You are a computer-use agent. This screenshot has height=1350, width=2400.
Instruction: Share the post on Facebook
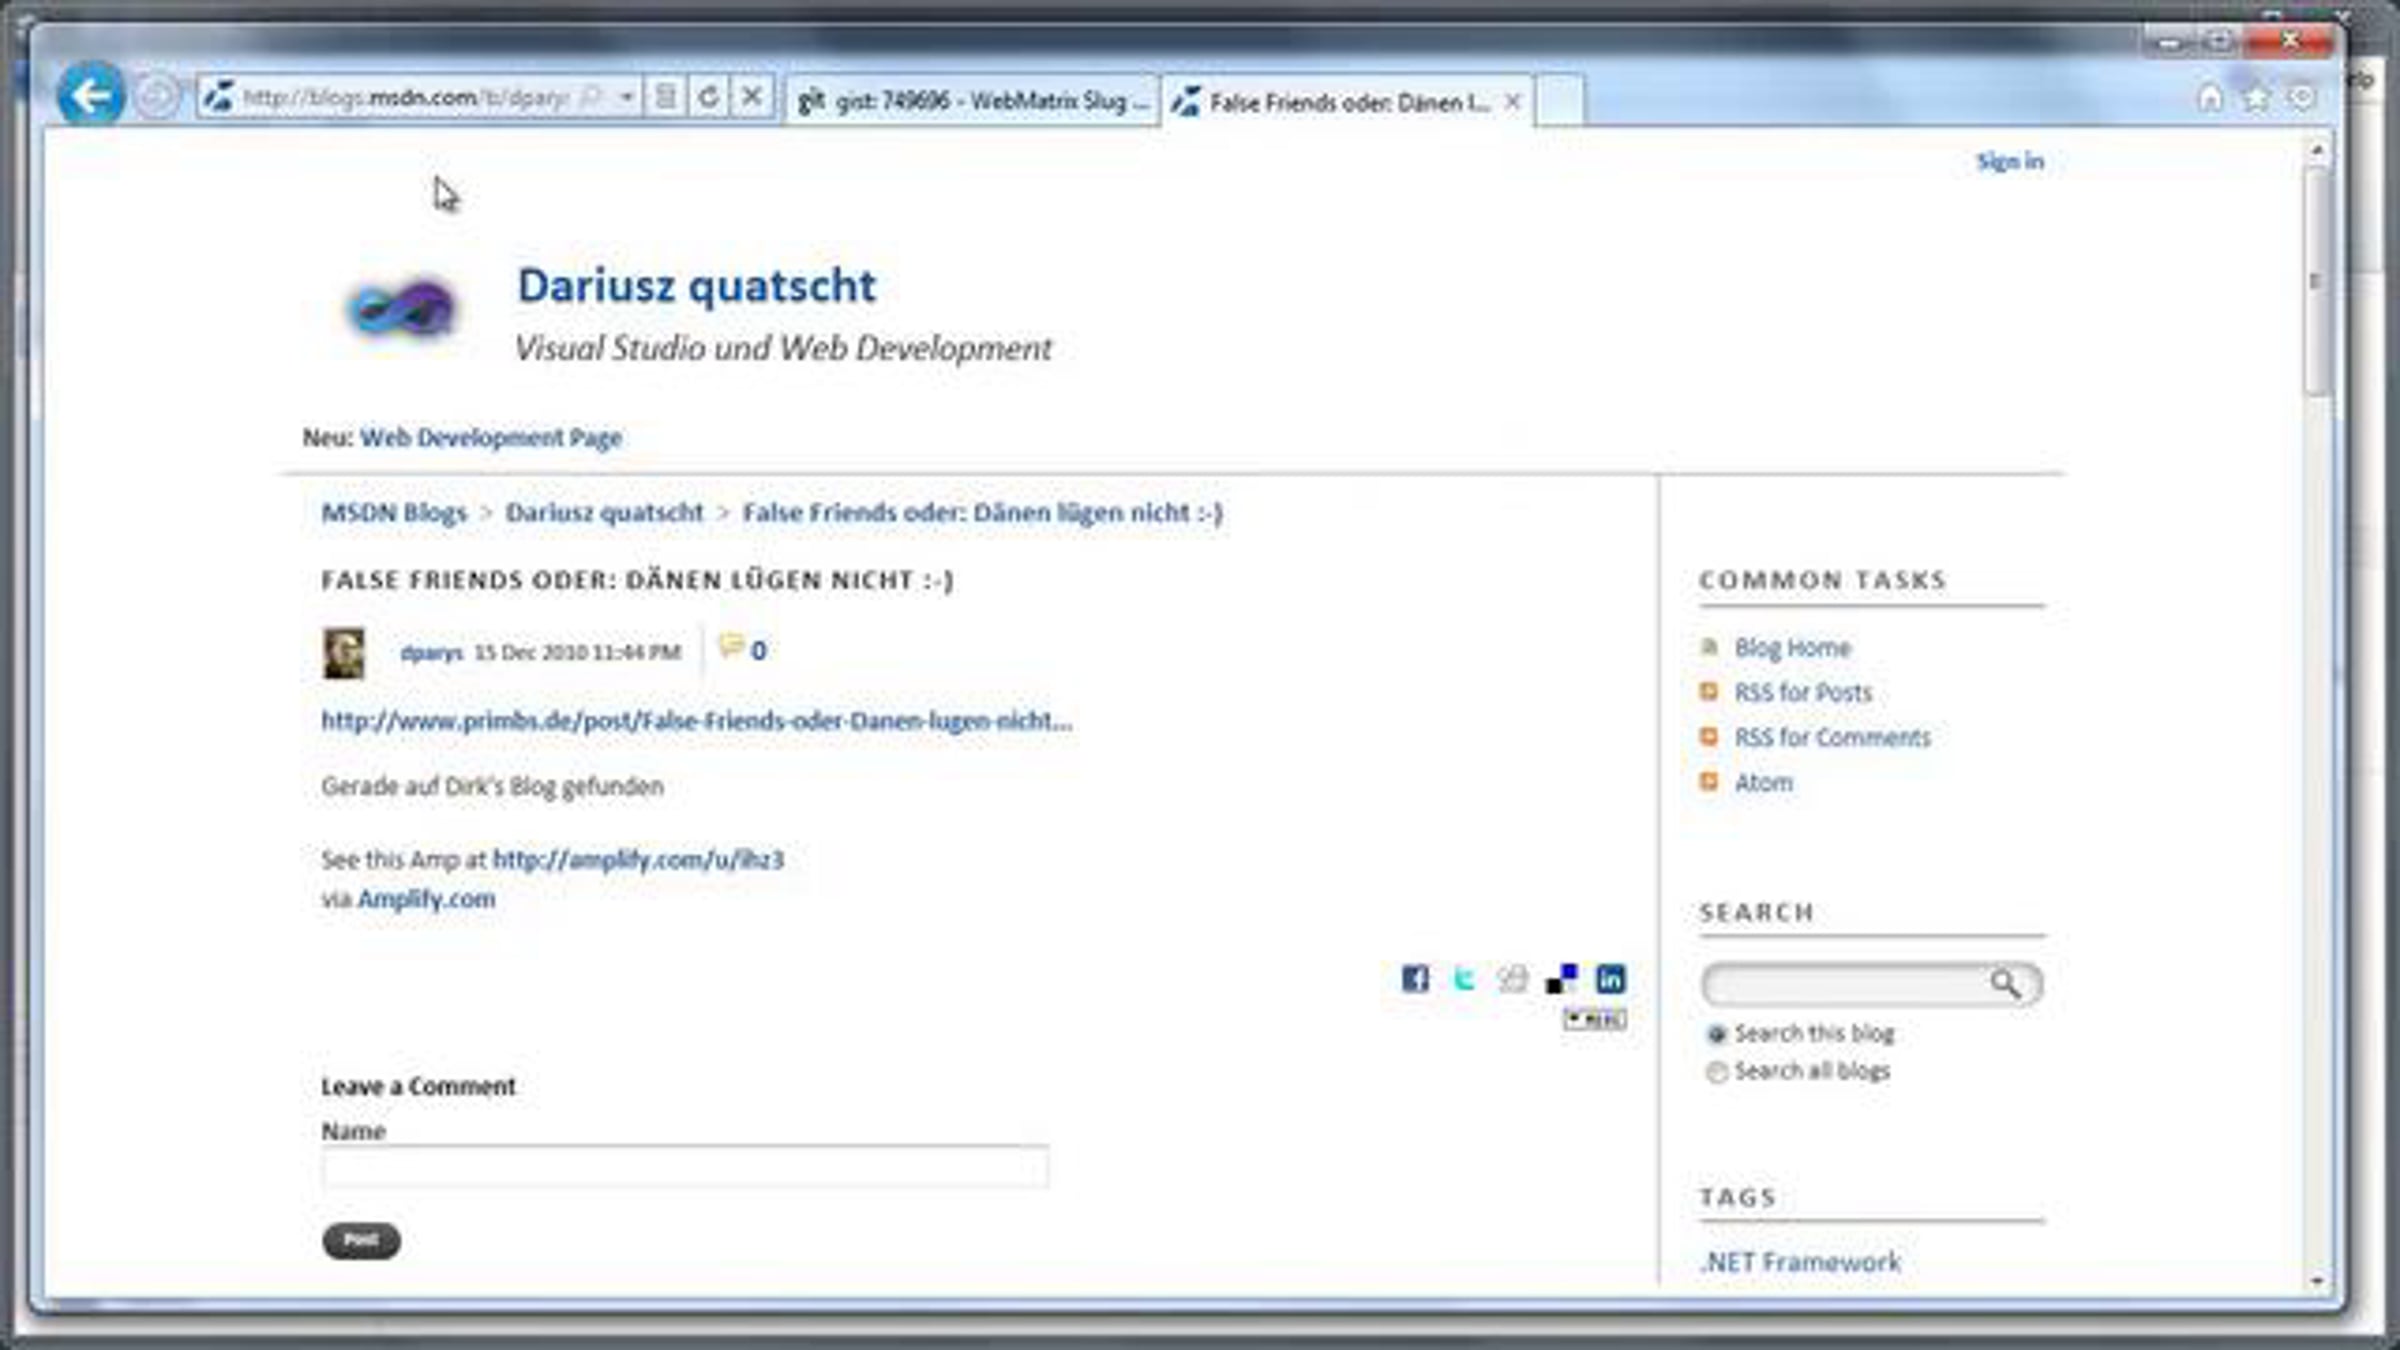1415,979
